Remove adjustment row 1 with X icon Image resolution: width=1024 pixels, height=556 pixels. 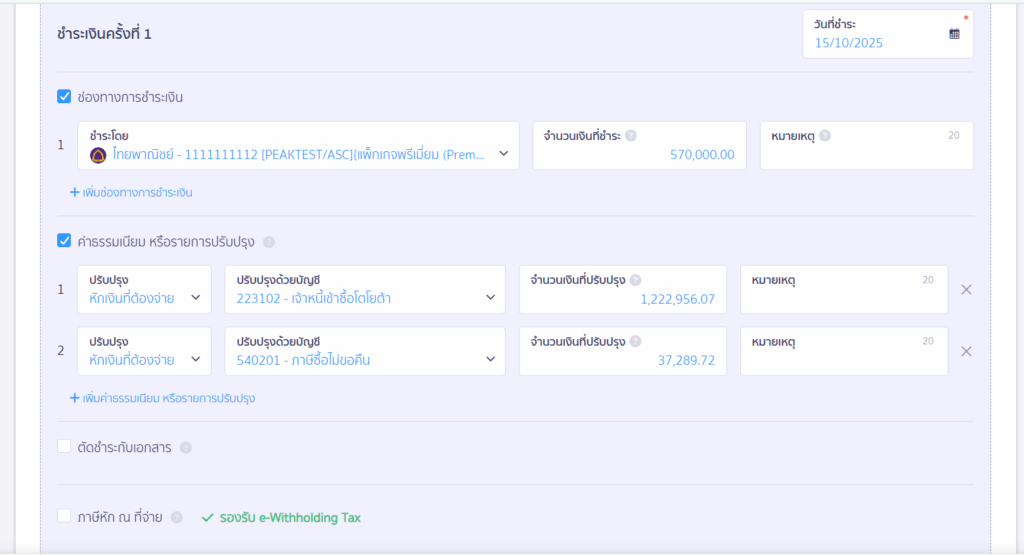coord(966,290)
